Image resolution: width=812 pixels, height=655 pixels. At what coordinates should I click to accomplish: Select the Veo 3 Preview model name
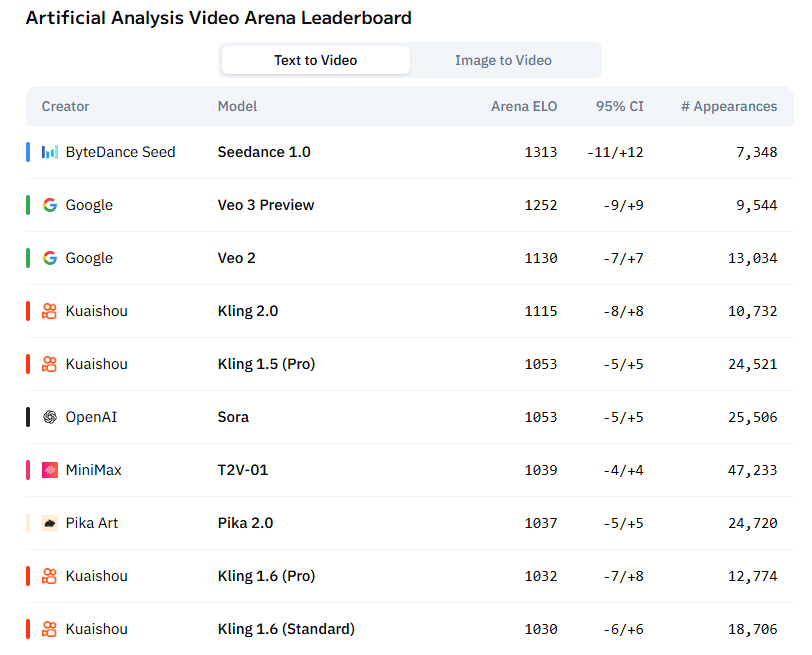[266, 205]
